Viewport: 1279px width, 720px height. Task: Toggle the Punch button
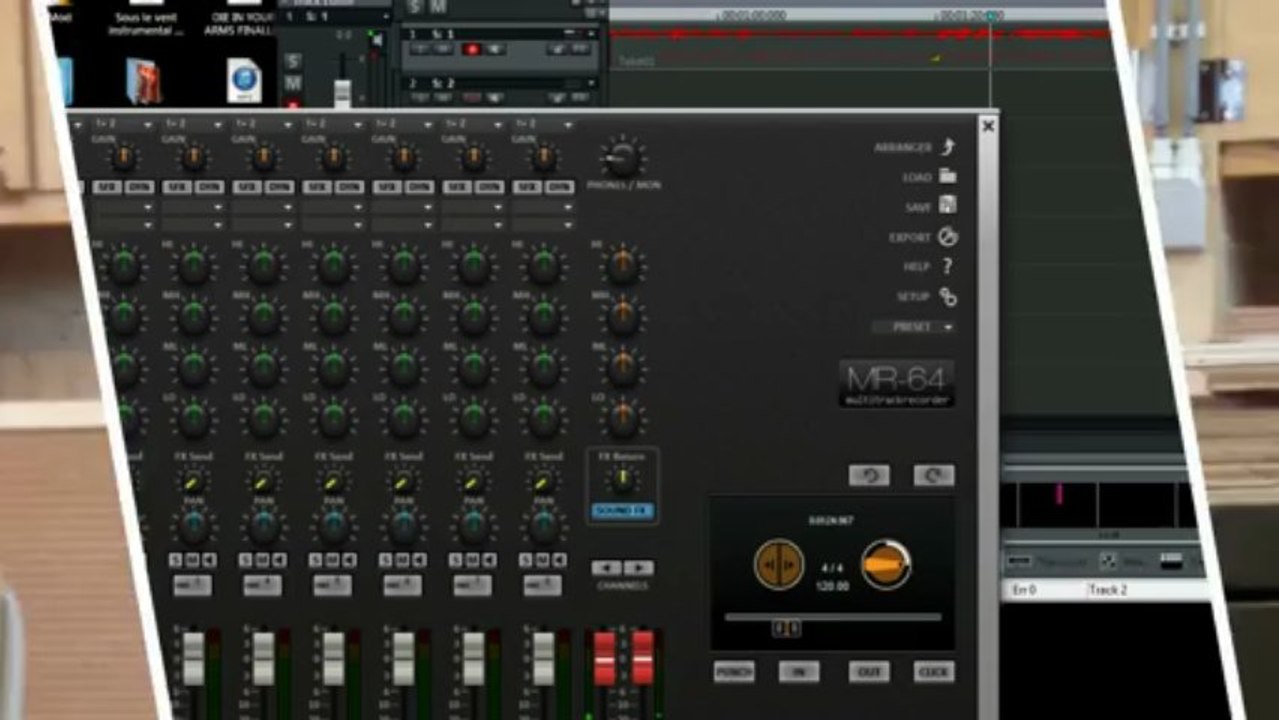coord(734,672)
